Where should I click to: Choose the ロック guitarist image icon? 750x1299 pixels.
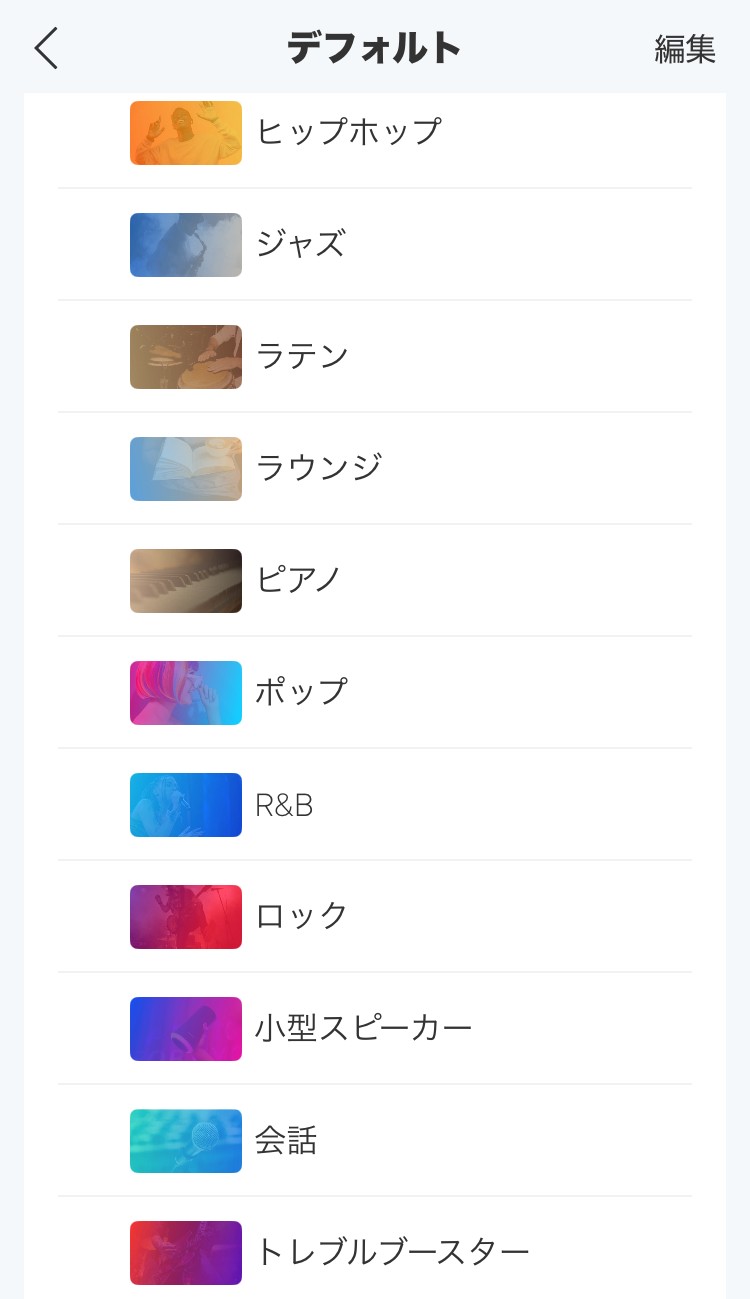(186, 917)
